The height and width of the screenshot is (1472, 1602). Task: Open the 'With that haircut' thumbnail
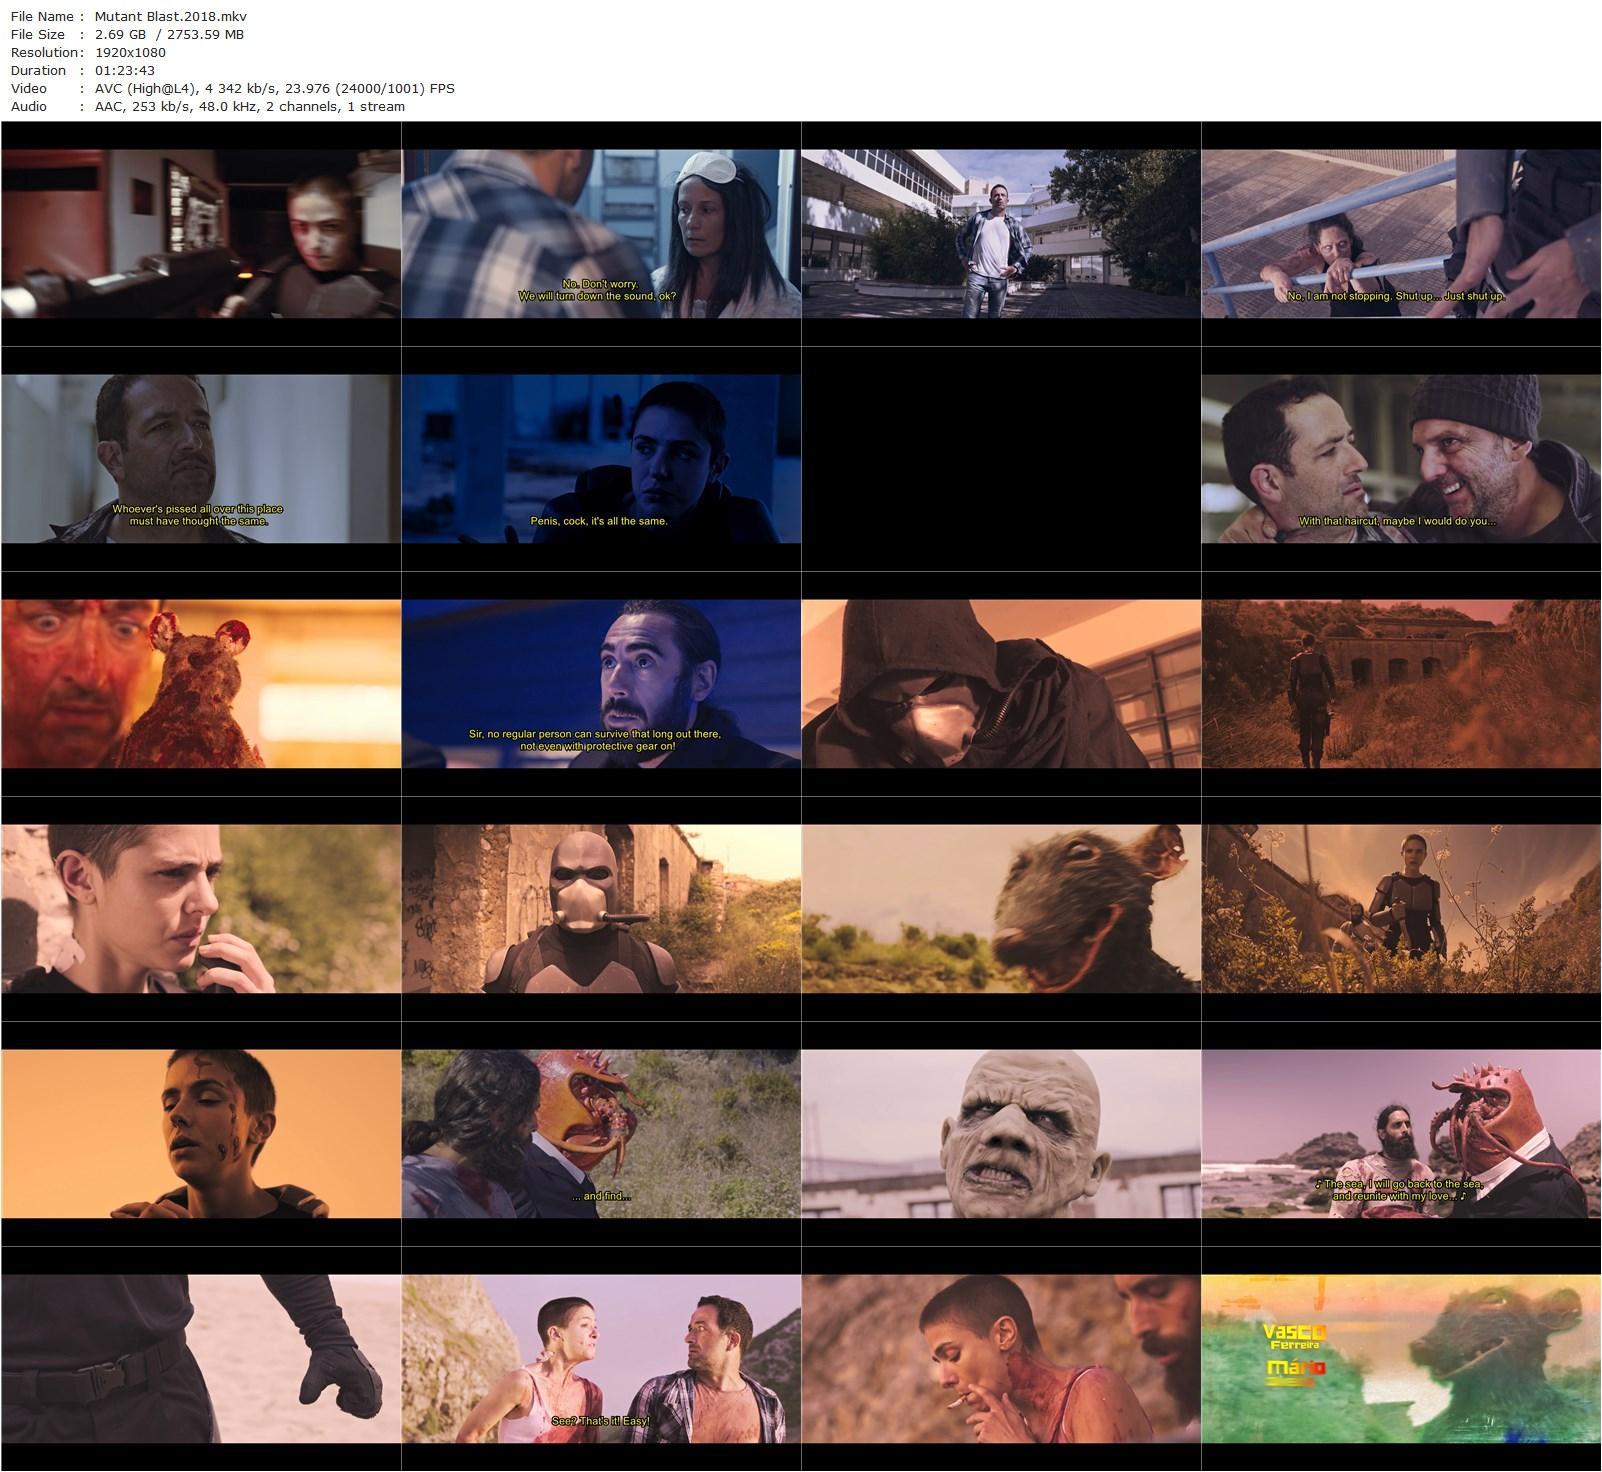[1401, 459]
